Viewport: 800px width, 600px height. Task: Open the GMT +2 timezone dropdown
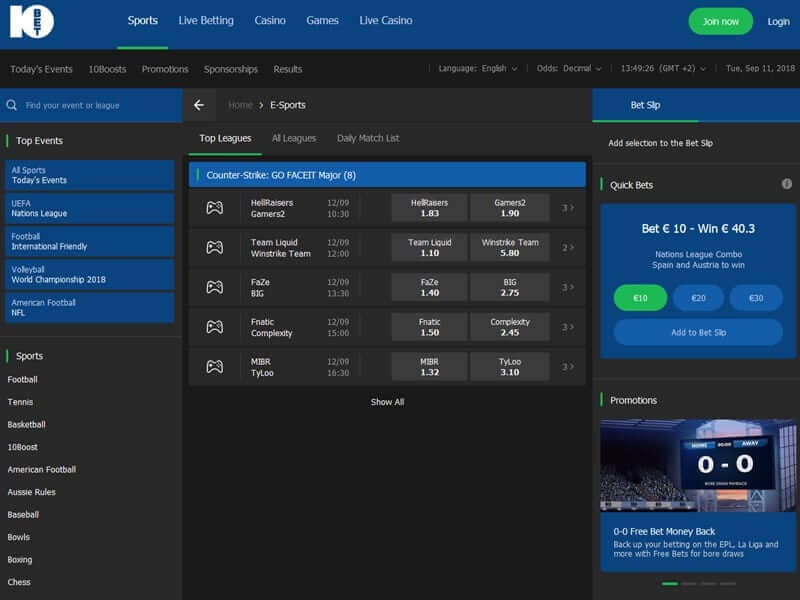click(x=663, y=68)
